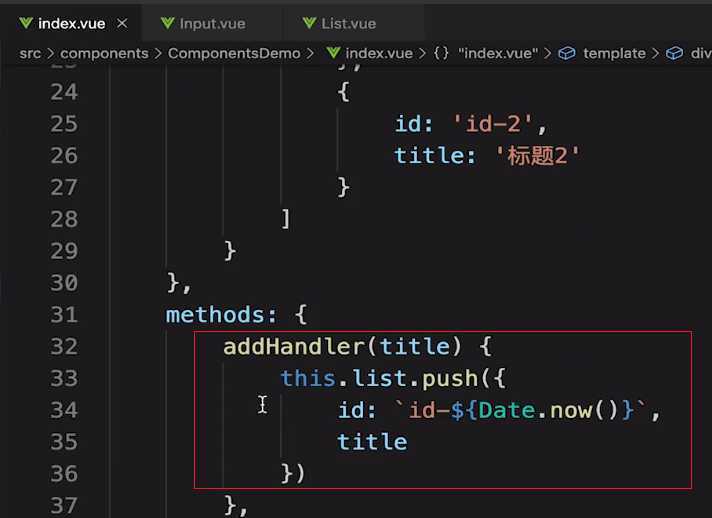Click Vue icon on Input.vue tab
Viewport: 712px width, 518px height.
(x=168, y=23)
